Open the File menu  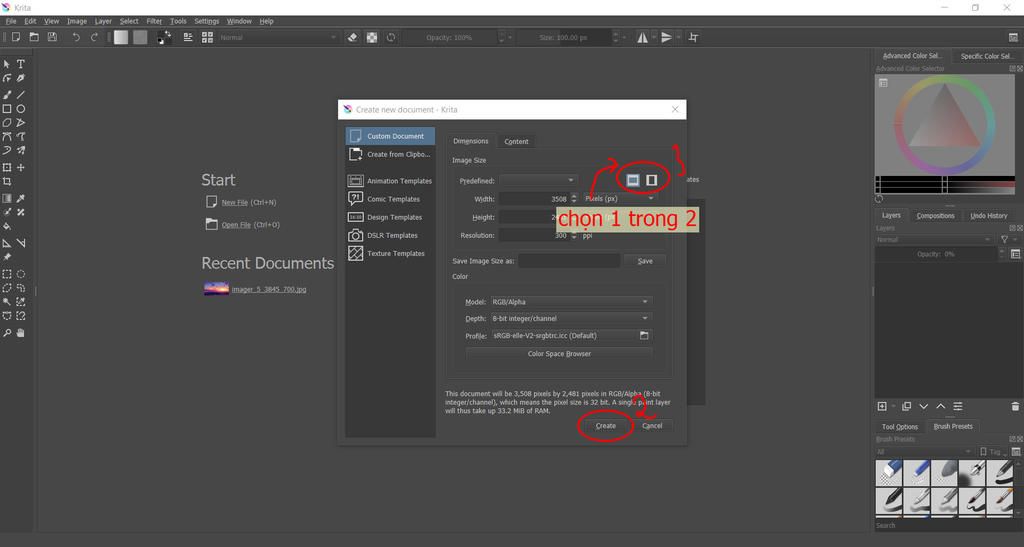tap(11, 21)
